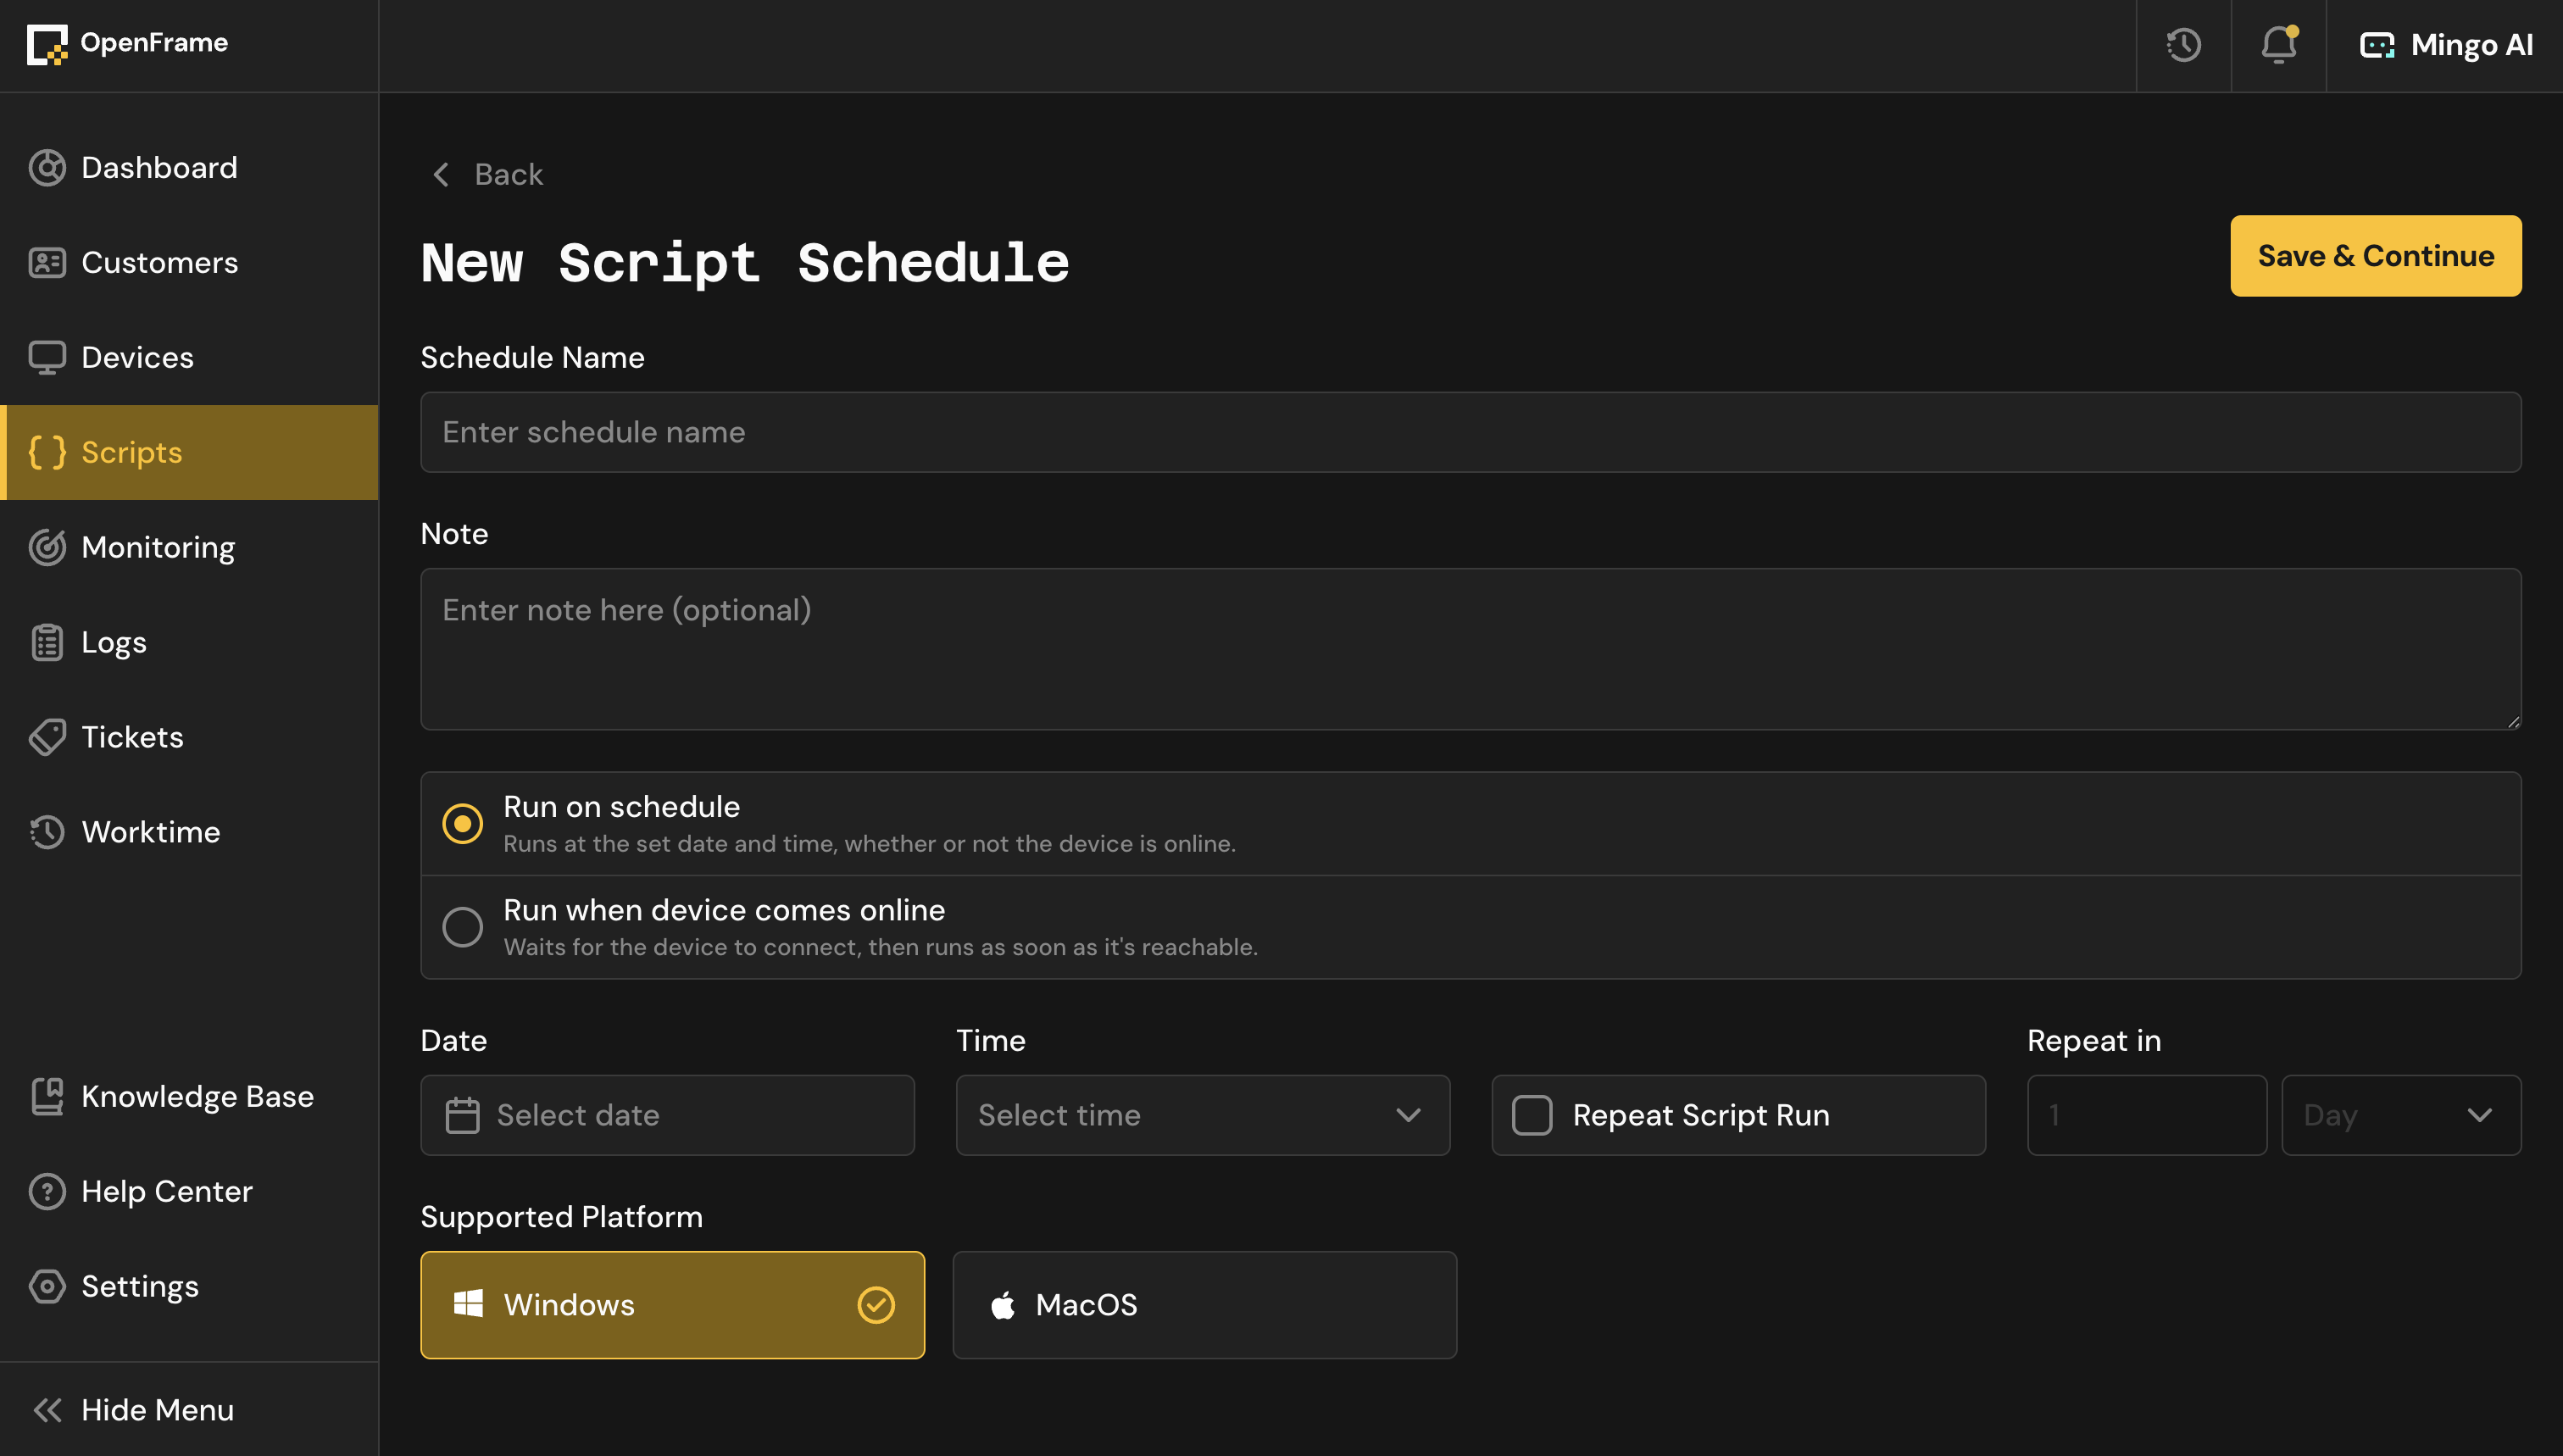Click the Customers sidebar icon
The image size is (2563, 1456).
47,263
